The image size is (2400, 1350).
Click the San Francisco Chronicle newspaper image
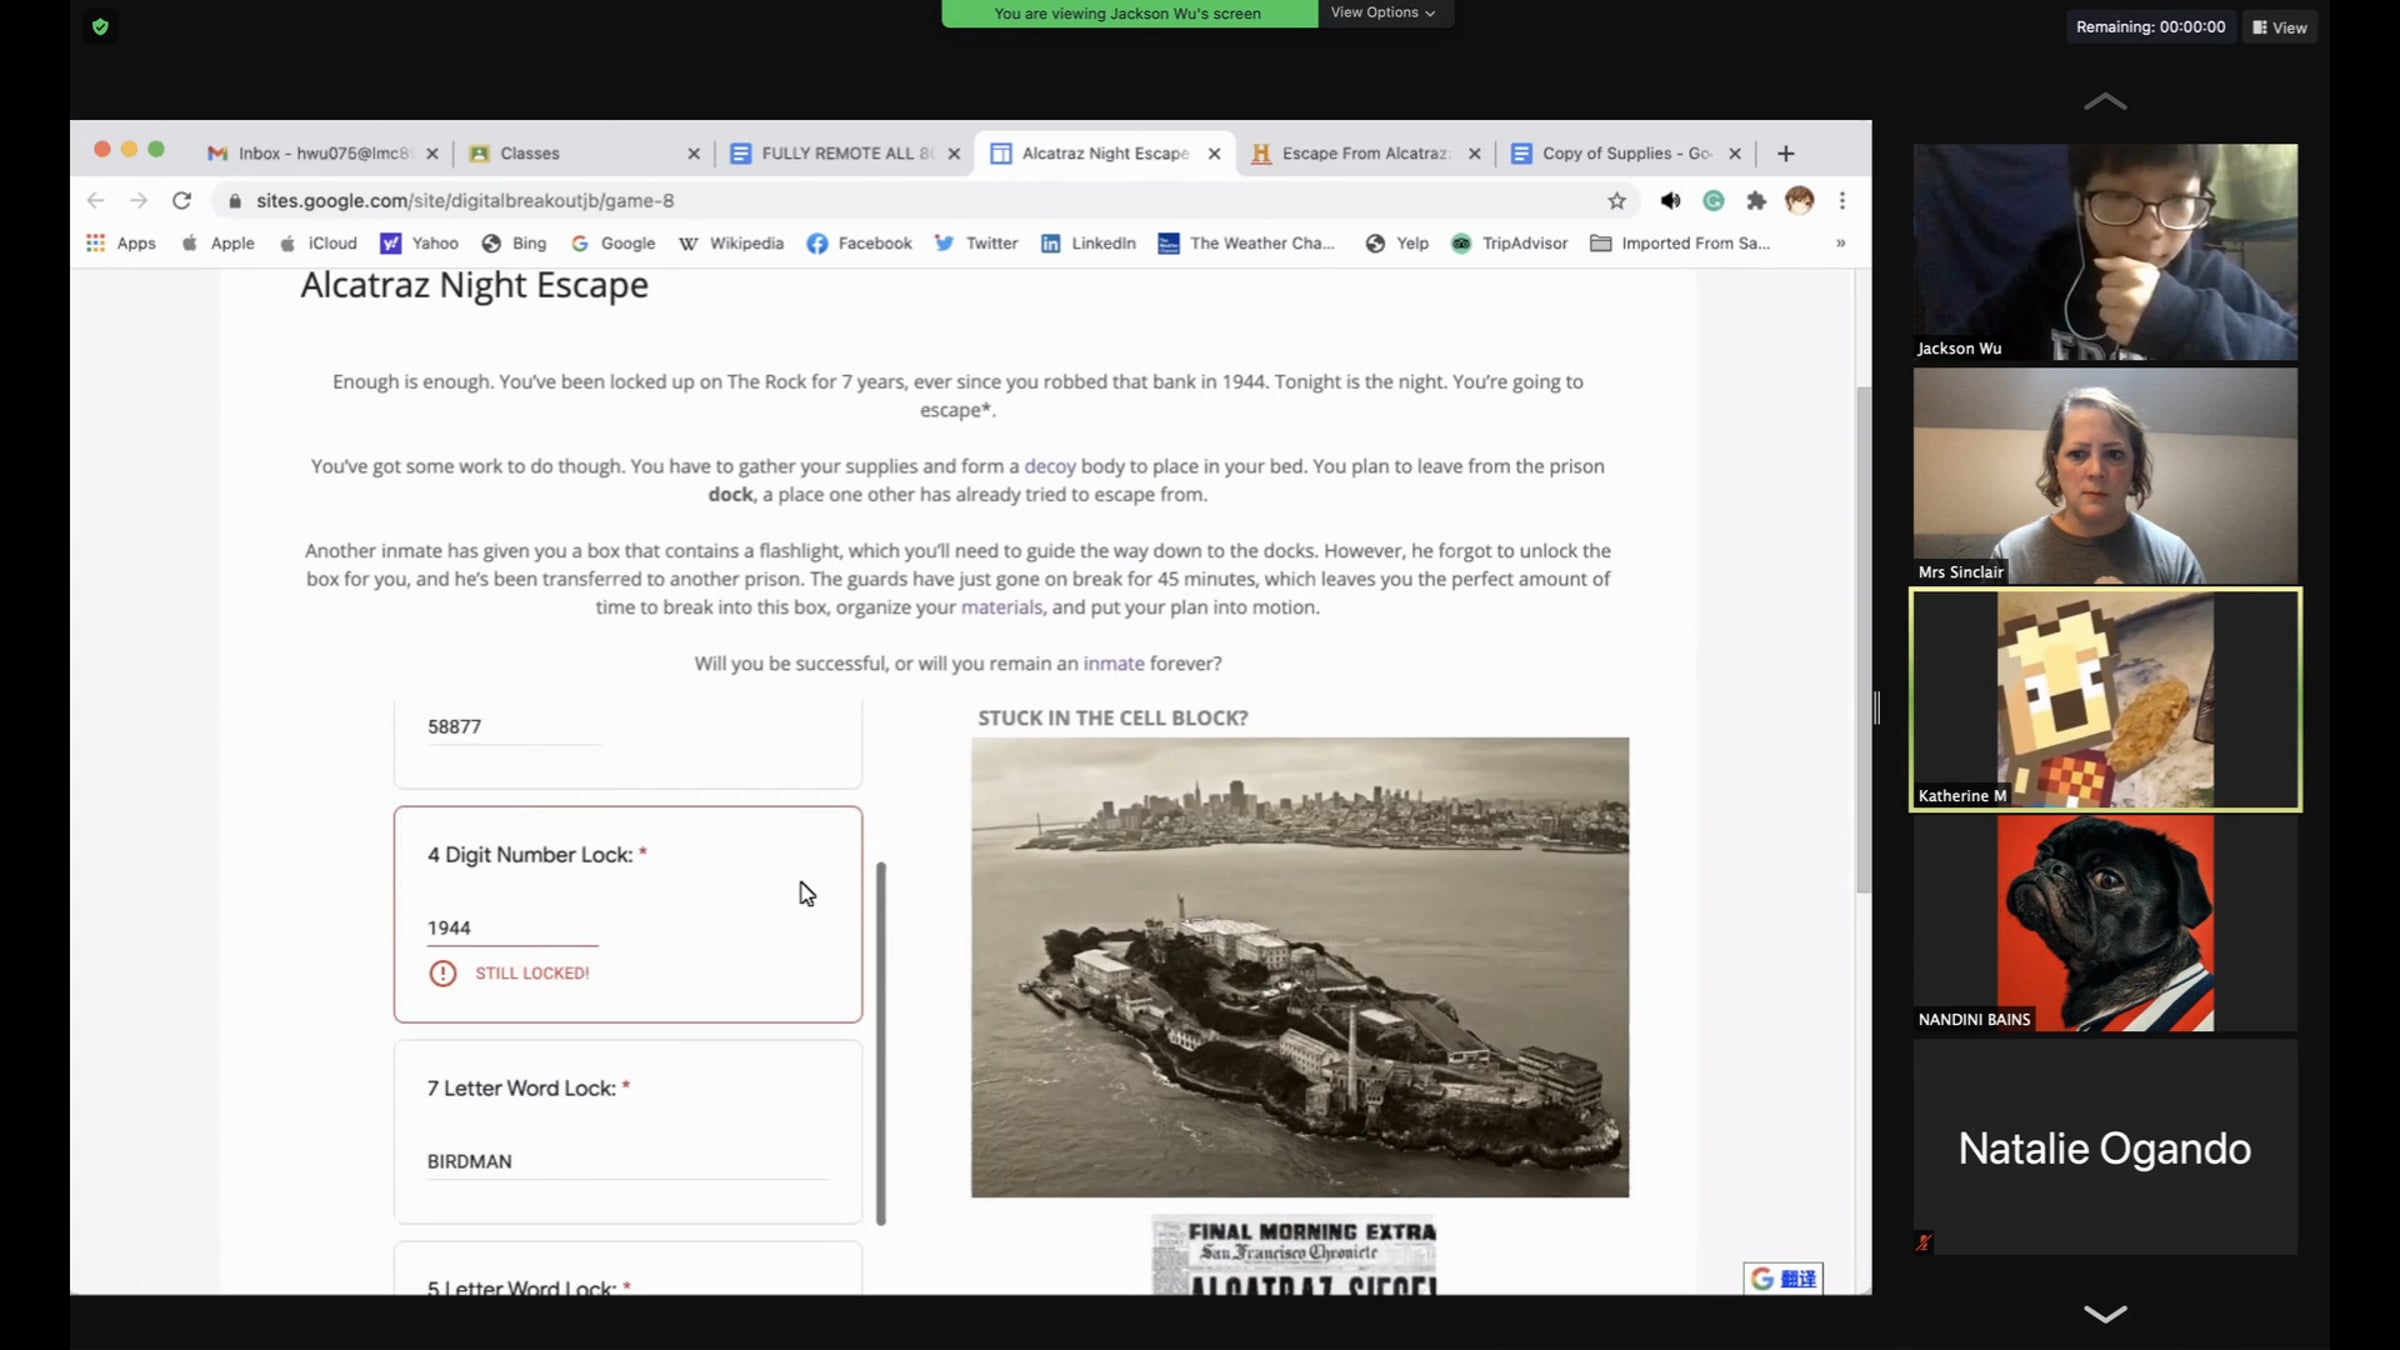[1294, 1255]
